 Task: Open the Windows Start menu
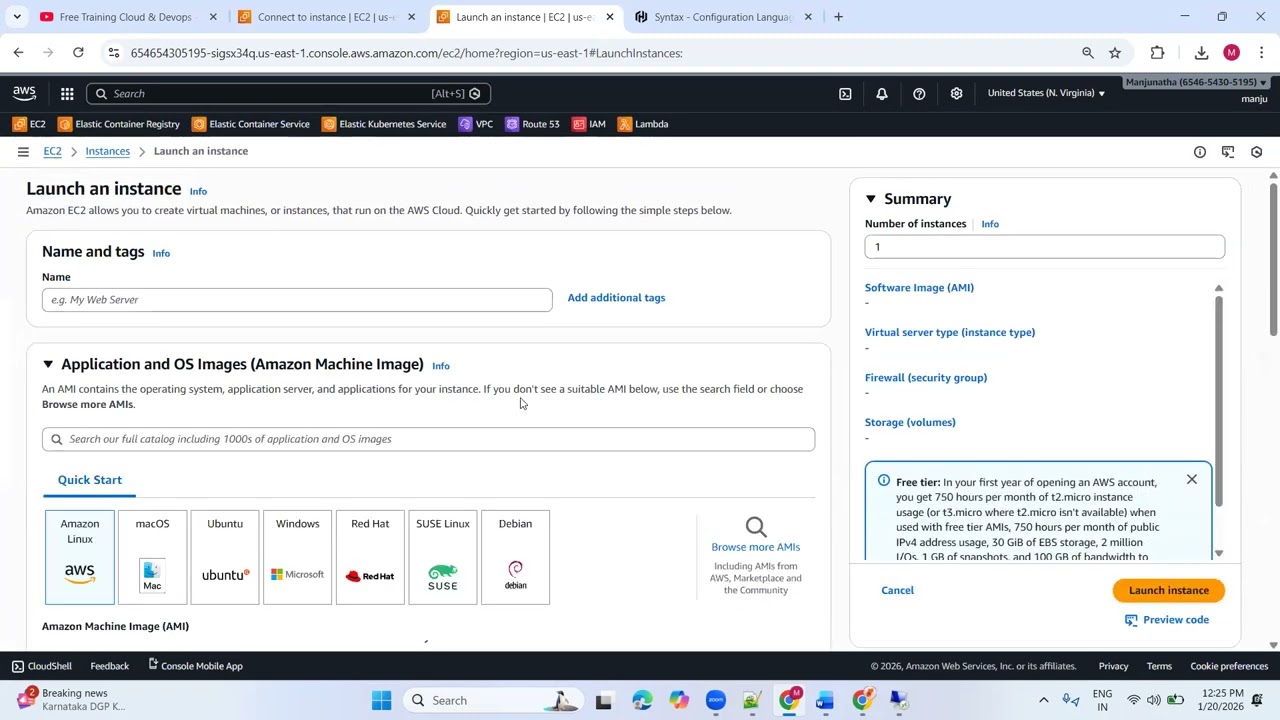pyautogui.click(x=382, y=700)
